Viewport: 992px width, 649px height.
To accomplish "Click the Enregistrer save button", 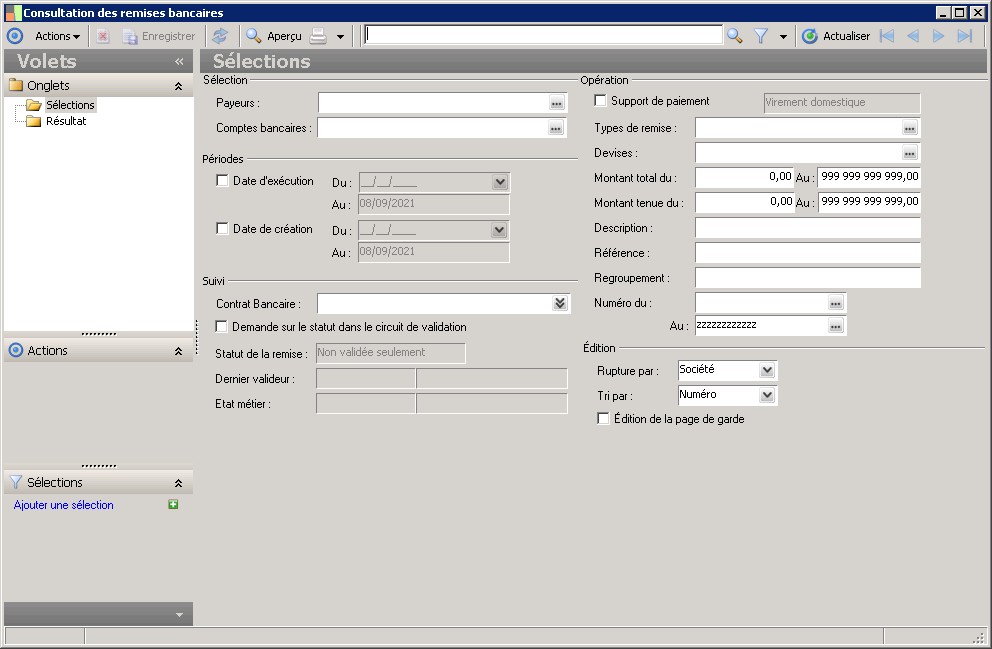I will (159, 36).
